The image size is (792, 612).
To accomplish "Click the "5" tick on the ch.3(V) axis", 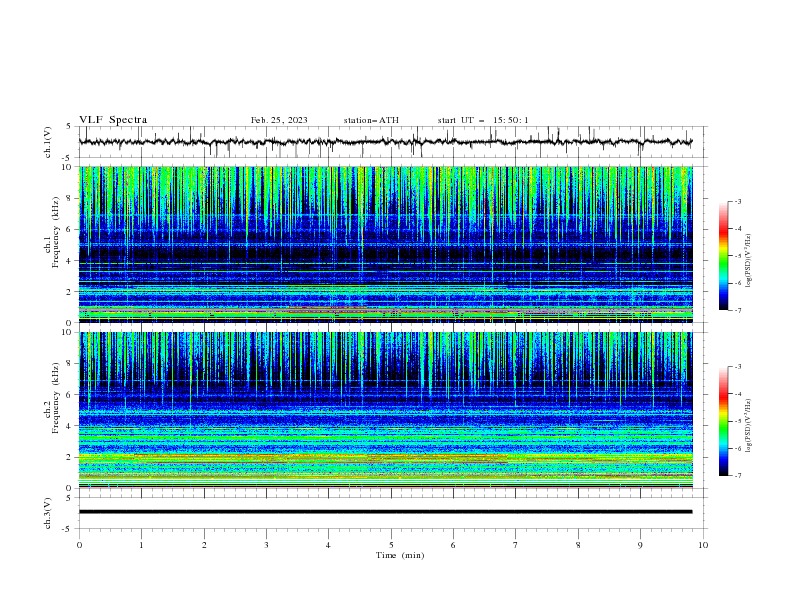I will pyautogui.click(x=69, y=498).
